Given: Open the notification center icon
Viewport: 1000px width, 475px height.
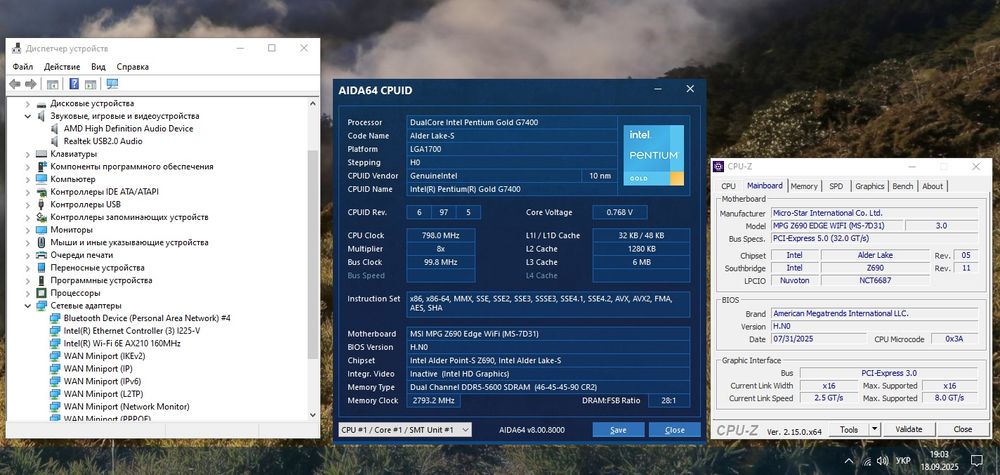Looking at the screenshot, I should click(976, 460).
